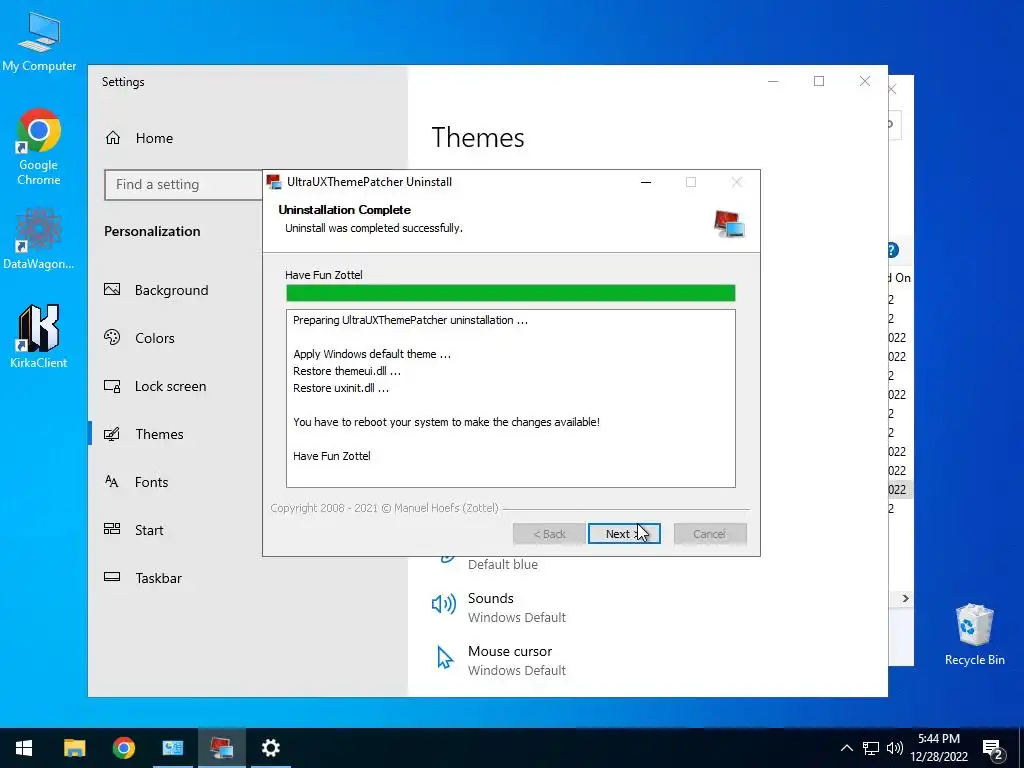This screenshot has height=768, width=1024.
Task: Click the disabled Back button
Action: [549, 534]
